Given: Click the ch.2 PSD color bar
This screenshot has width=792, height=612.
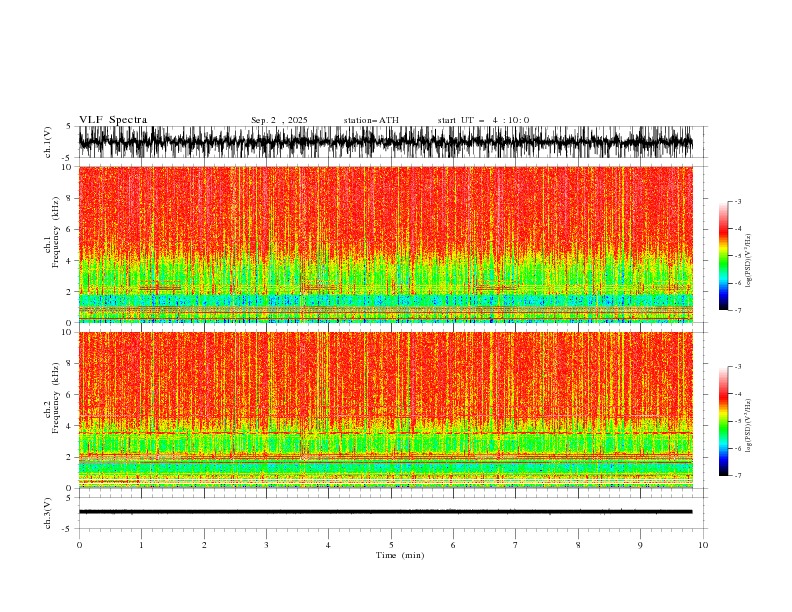Looking at the screenshot, I should (x=723, y=421).
